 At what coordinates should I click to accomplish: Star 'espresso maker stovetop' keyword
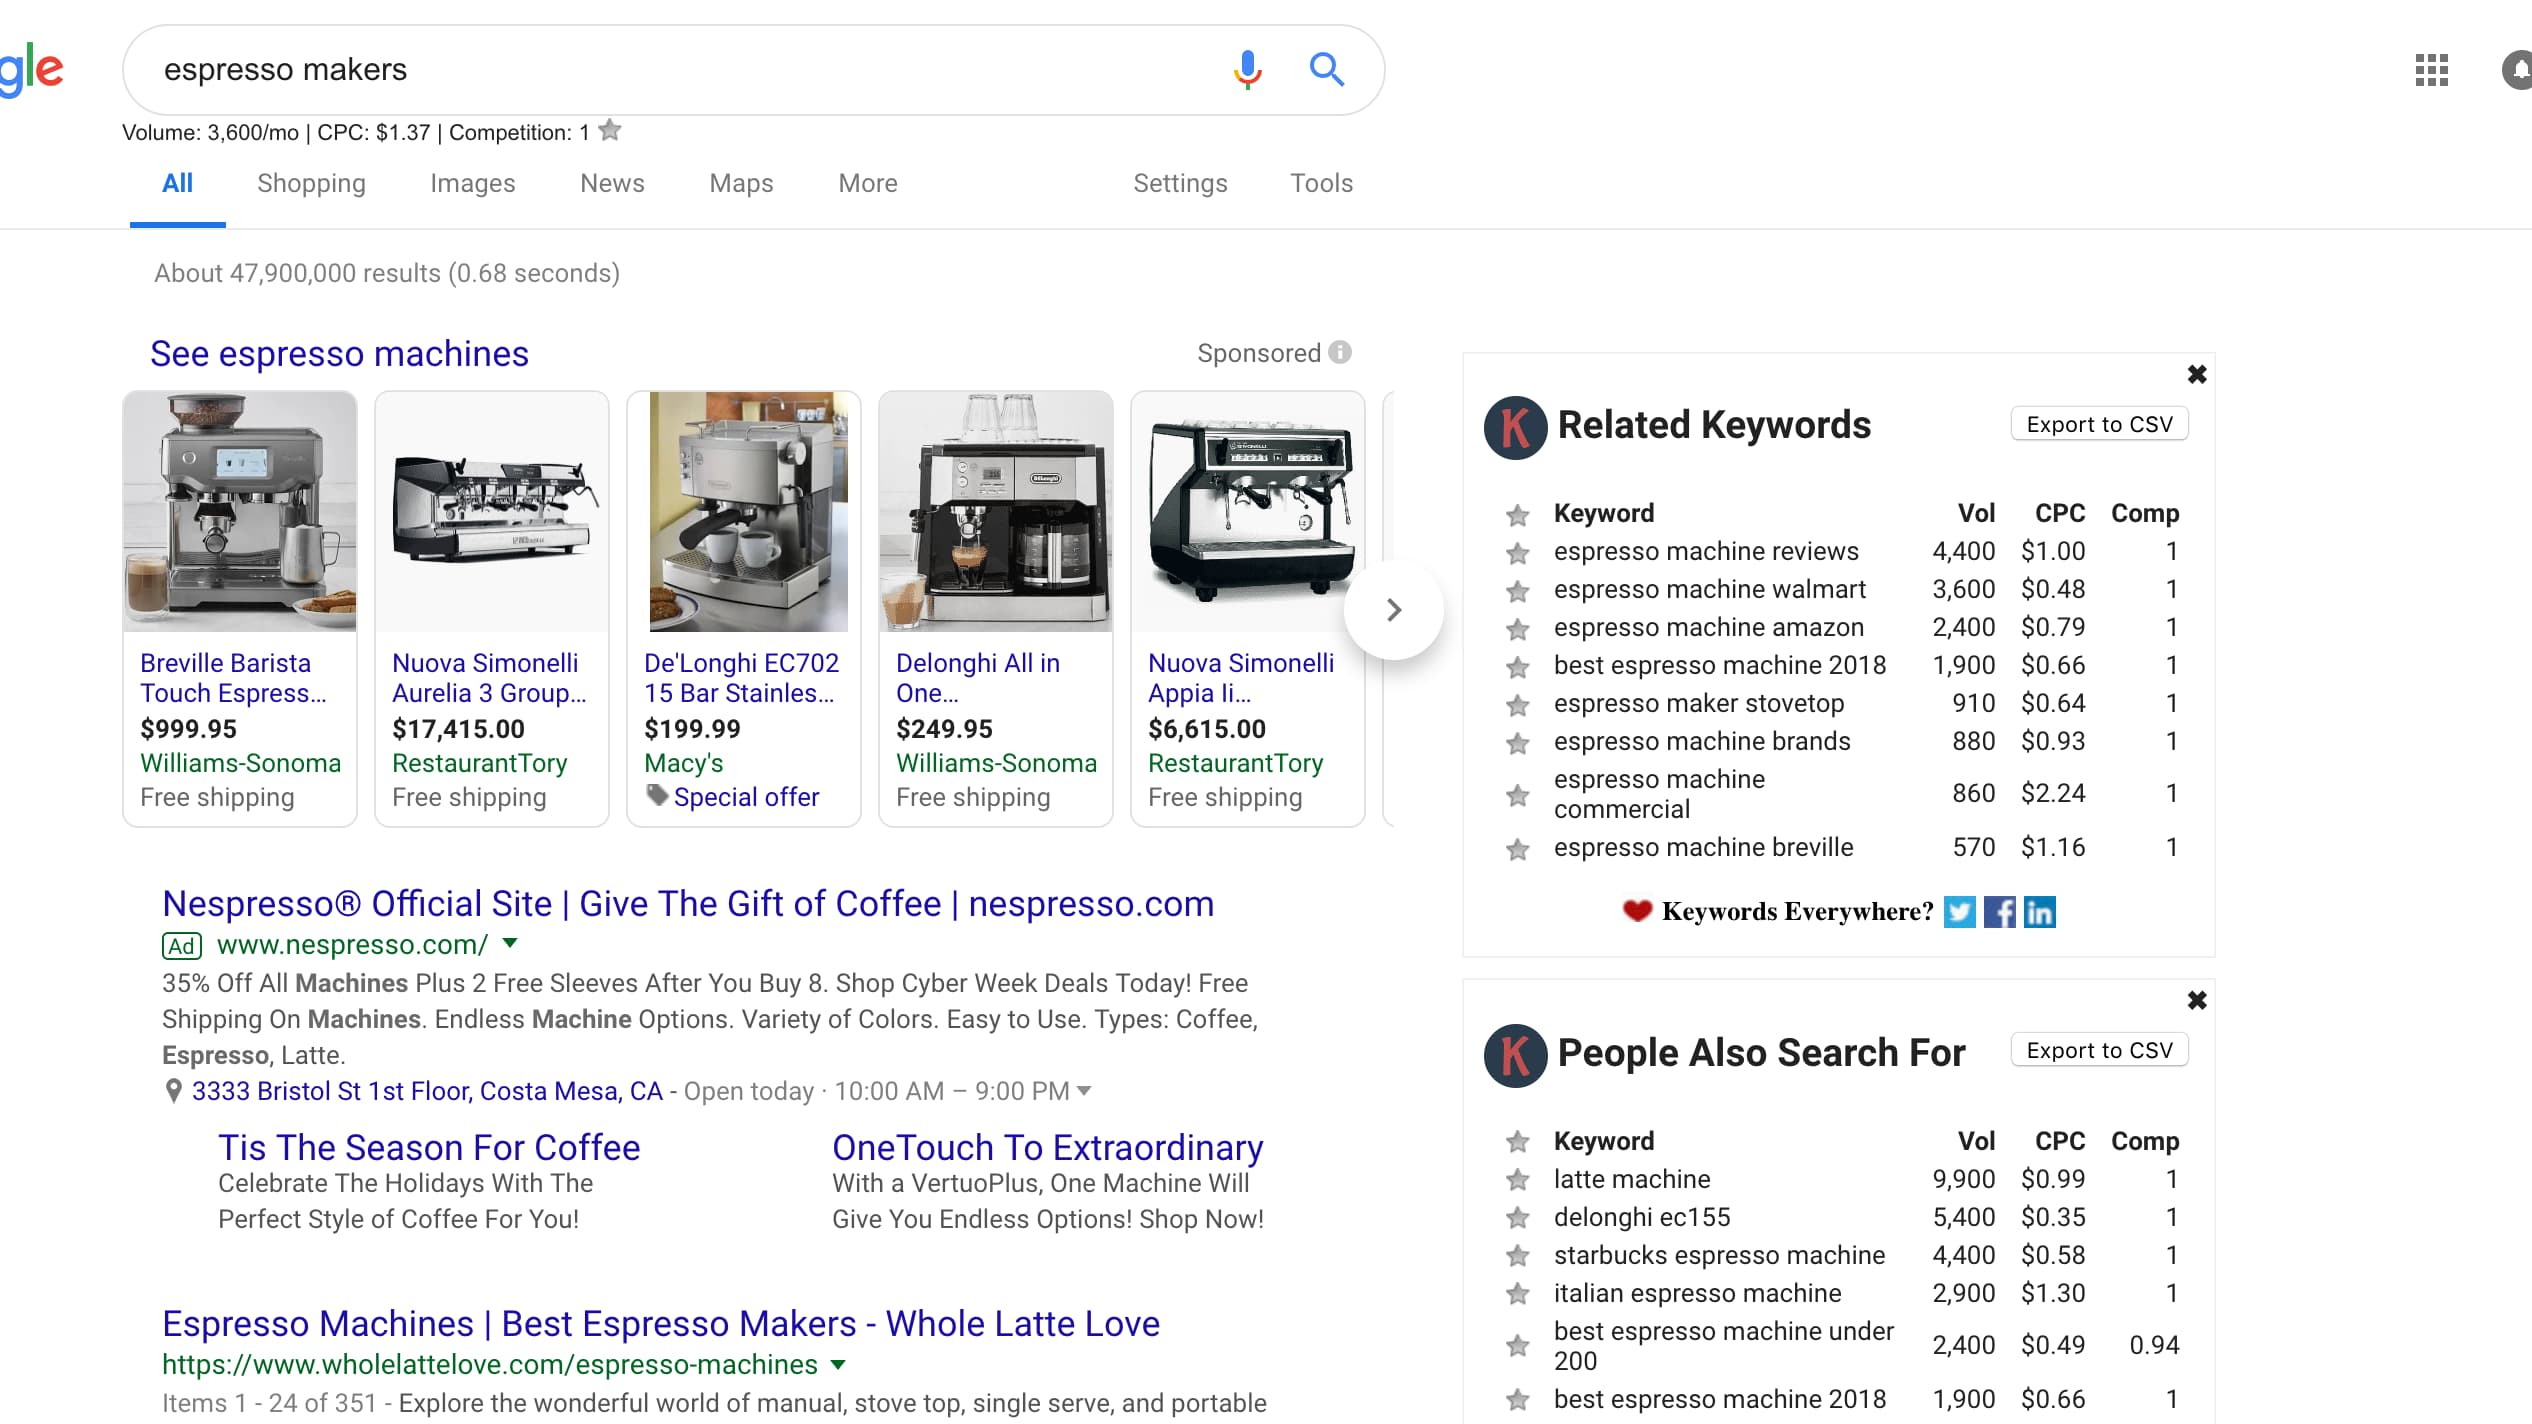1517,704
